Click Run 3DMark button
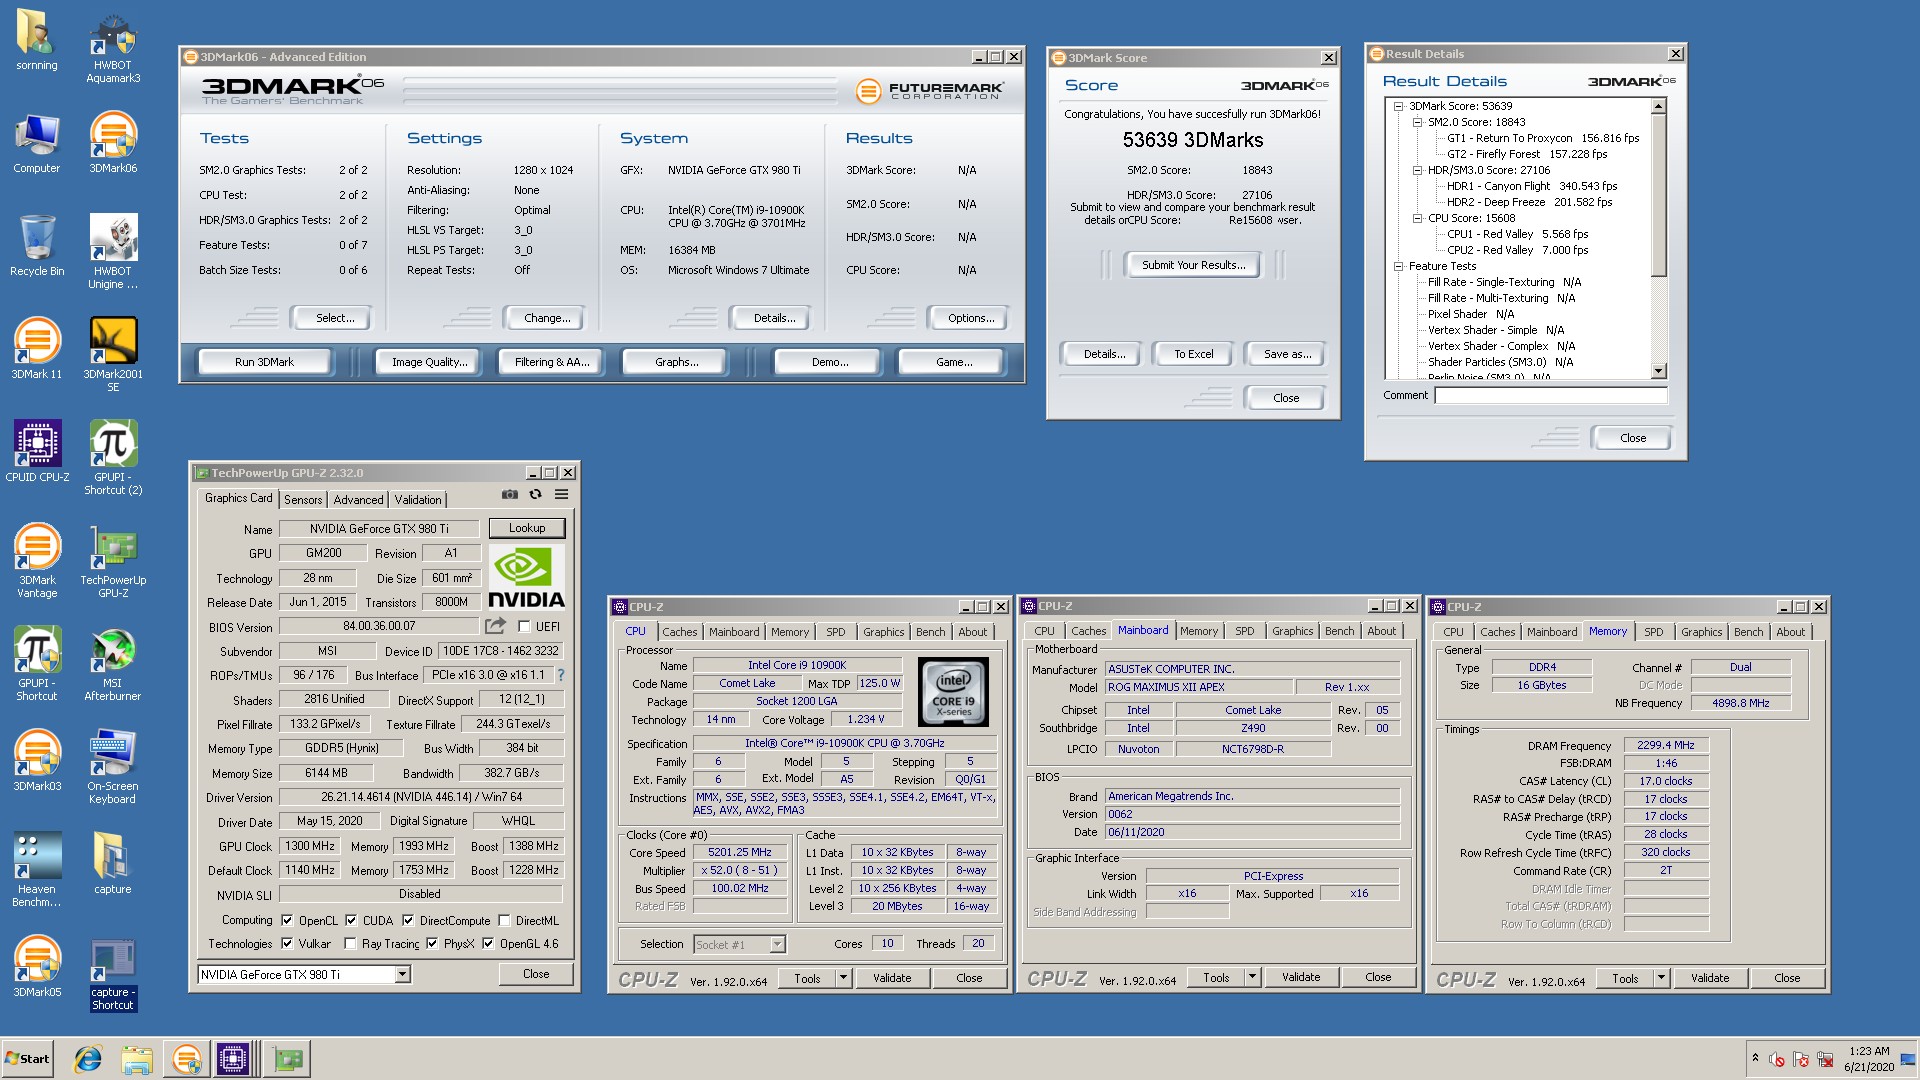This screenshot has width=1920, height=1080. click(264, 362)
